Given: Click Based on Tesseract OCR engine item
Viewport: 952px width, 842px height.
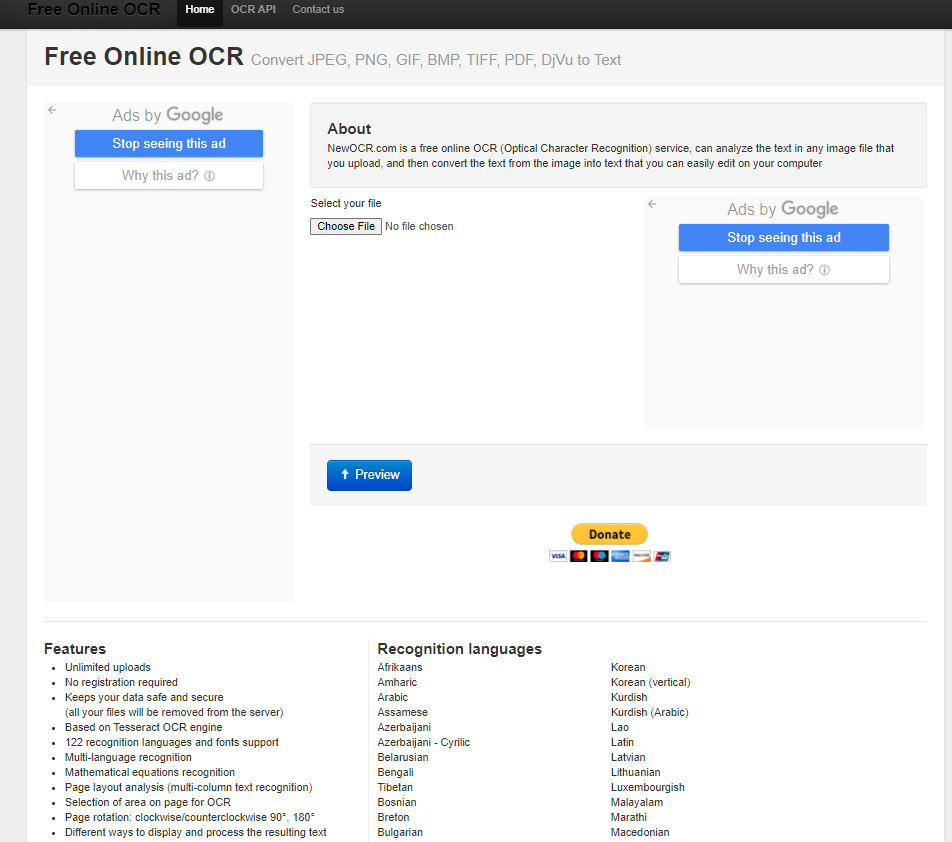Looking at the screenshot, I should pos(143,727).
